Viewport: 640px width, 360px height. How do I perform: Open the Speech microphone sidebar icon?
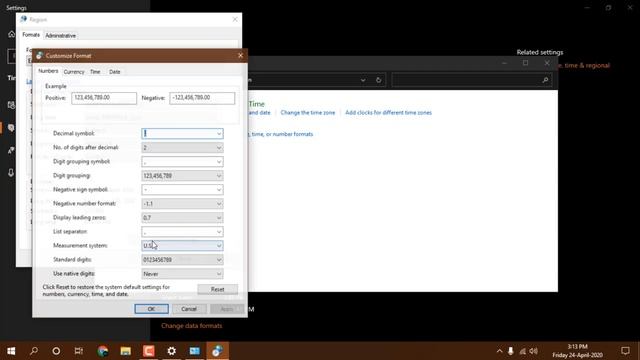pyautogui.click(x=11, y=173)
